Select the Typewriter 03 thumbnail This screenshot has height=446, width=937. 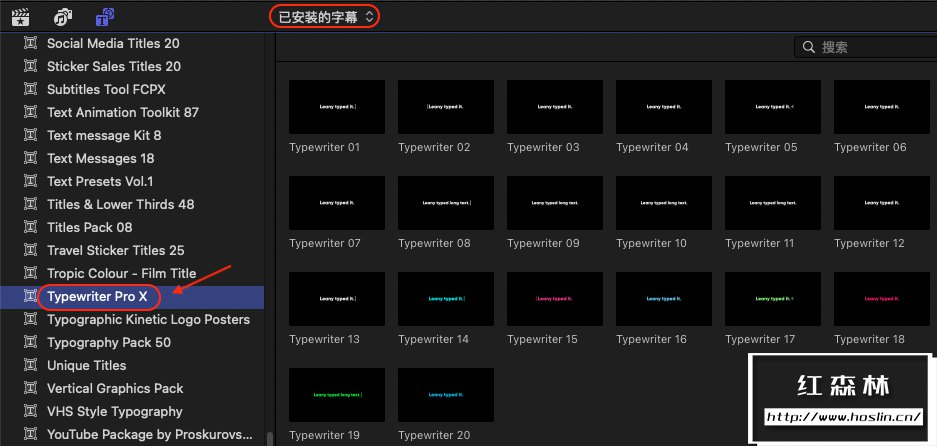tap(555, 107)
